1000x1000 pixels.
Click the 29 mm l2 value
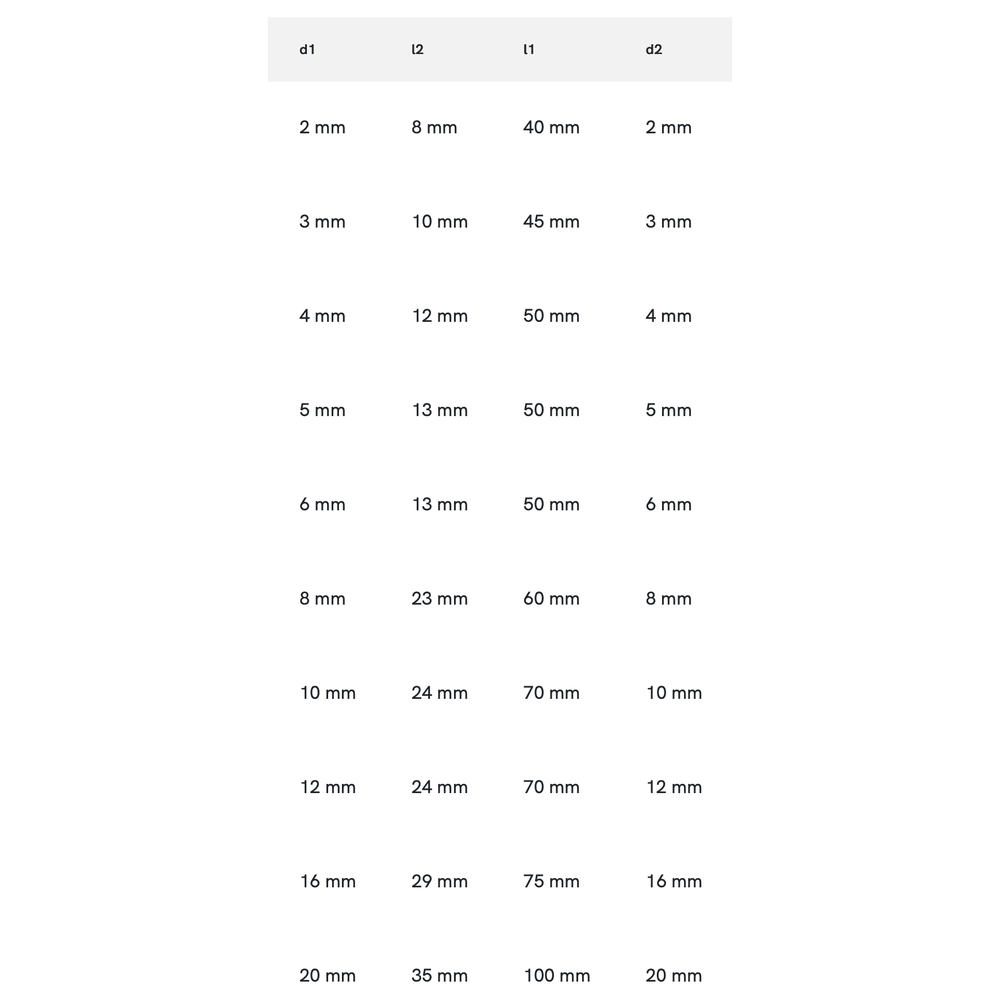[439, 881]
